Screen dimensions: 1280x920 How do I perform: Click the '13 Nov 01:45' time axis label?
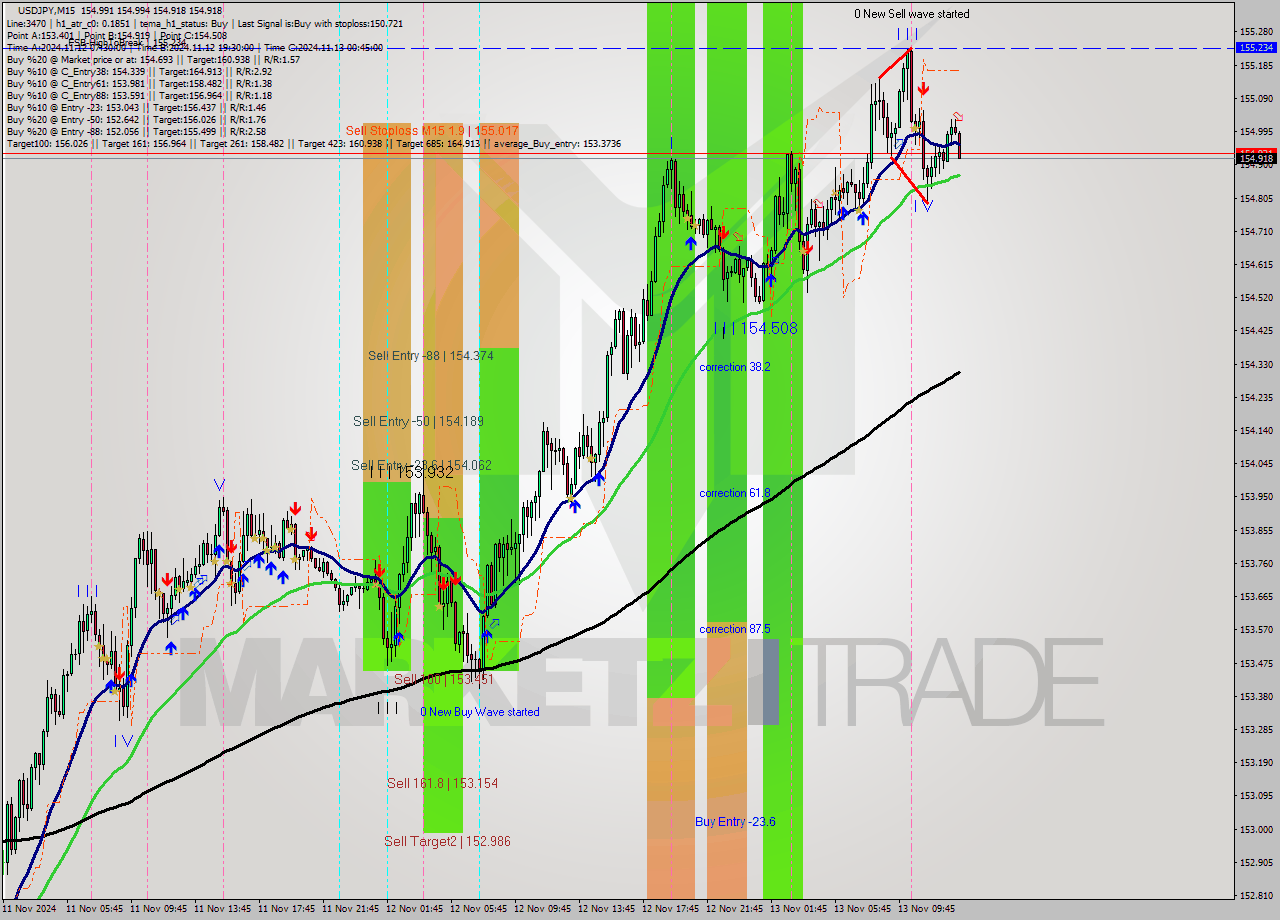coord(799,909)
